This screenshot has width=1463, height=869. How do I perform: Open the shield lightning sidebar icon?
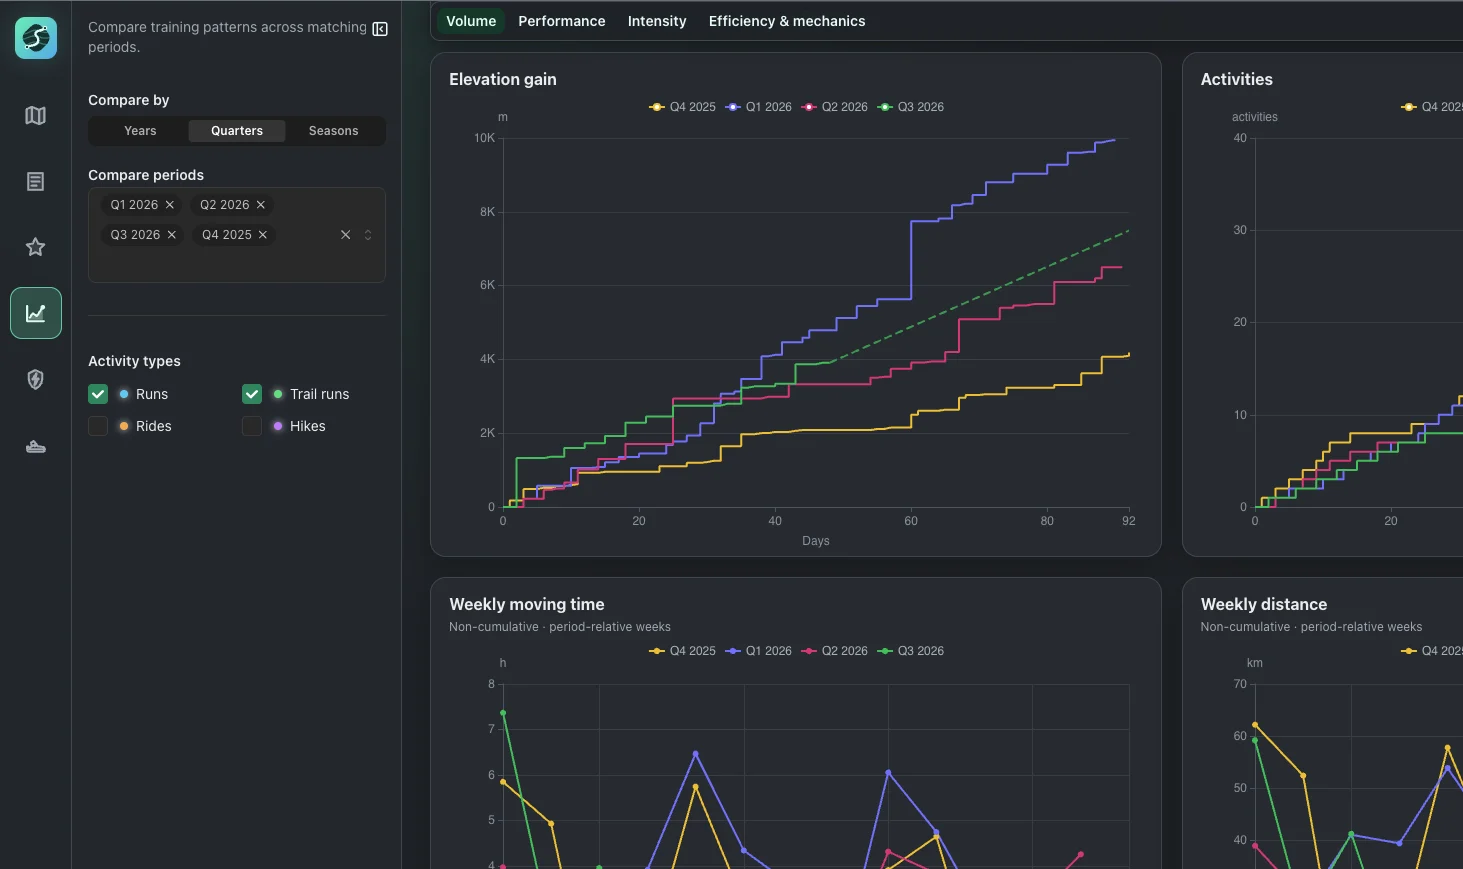coord(36,379)
